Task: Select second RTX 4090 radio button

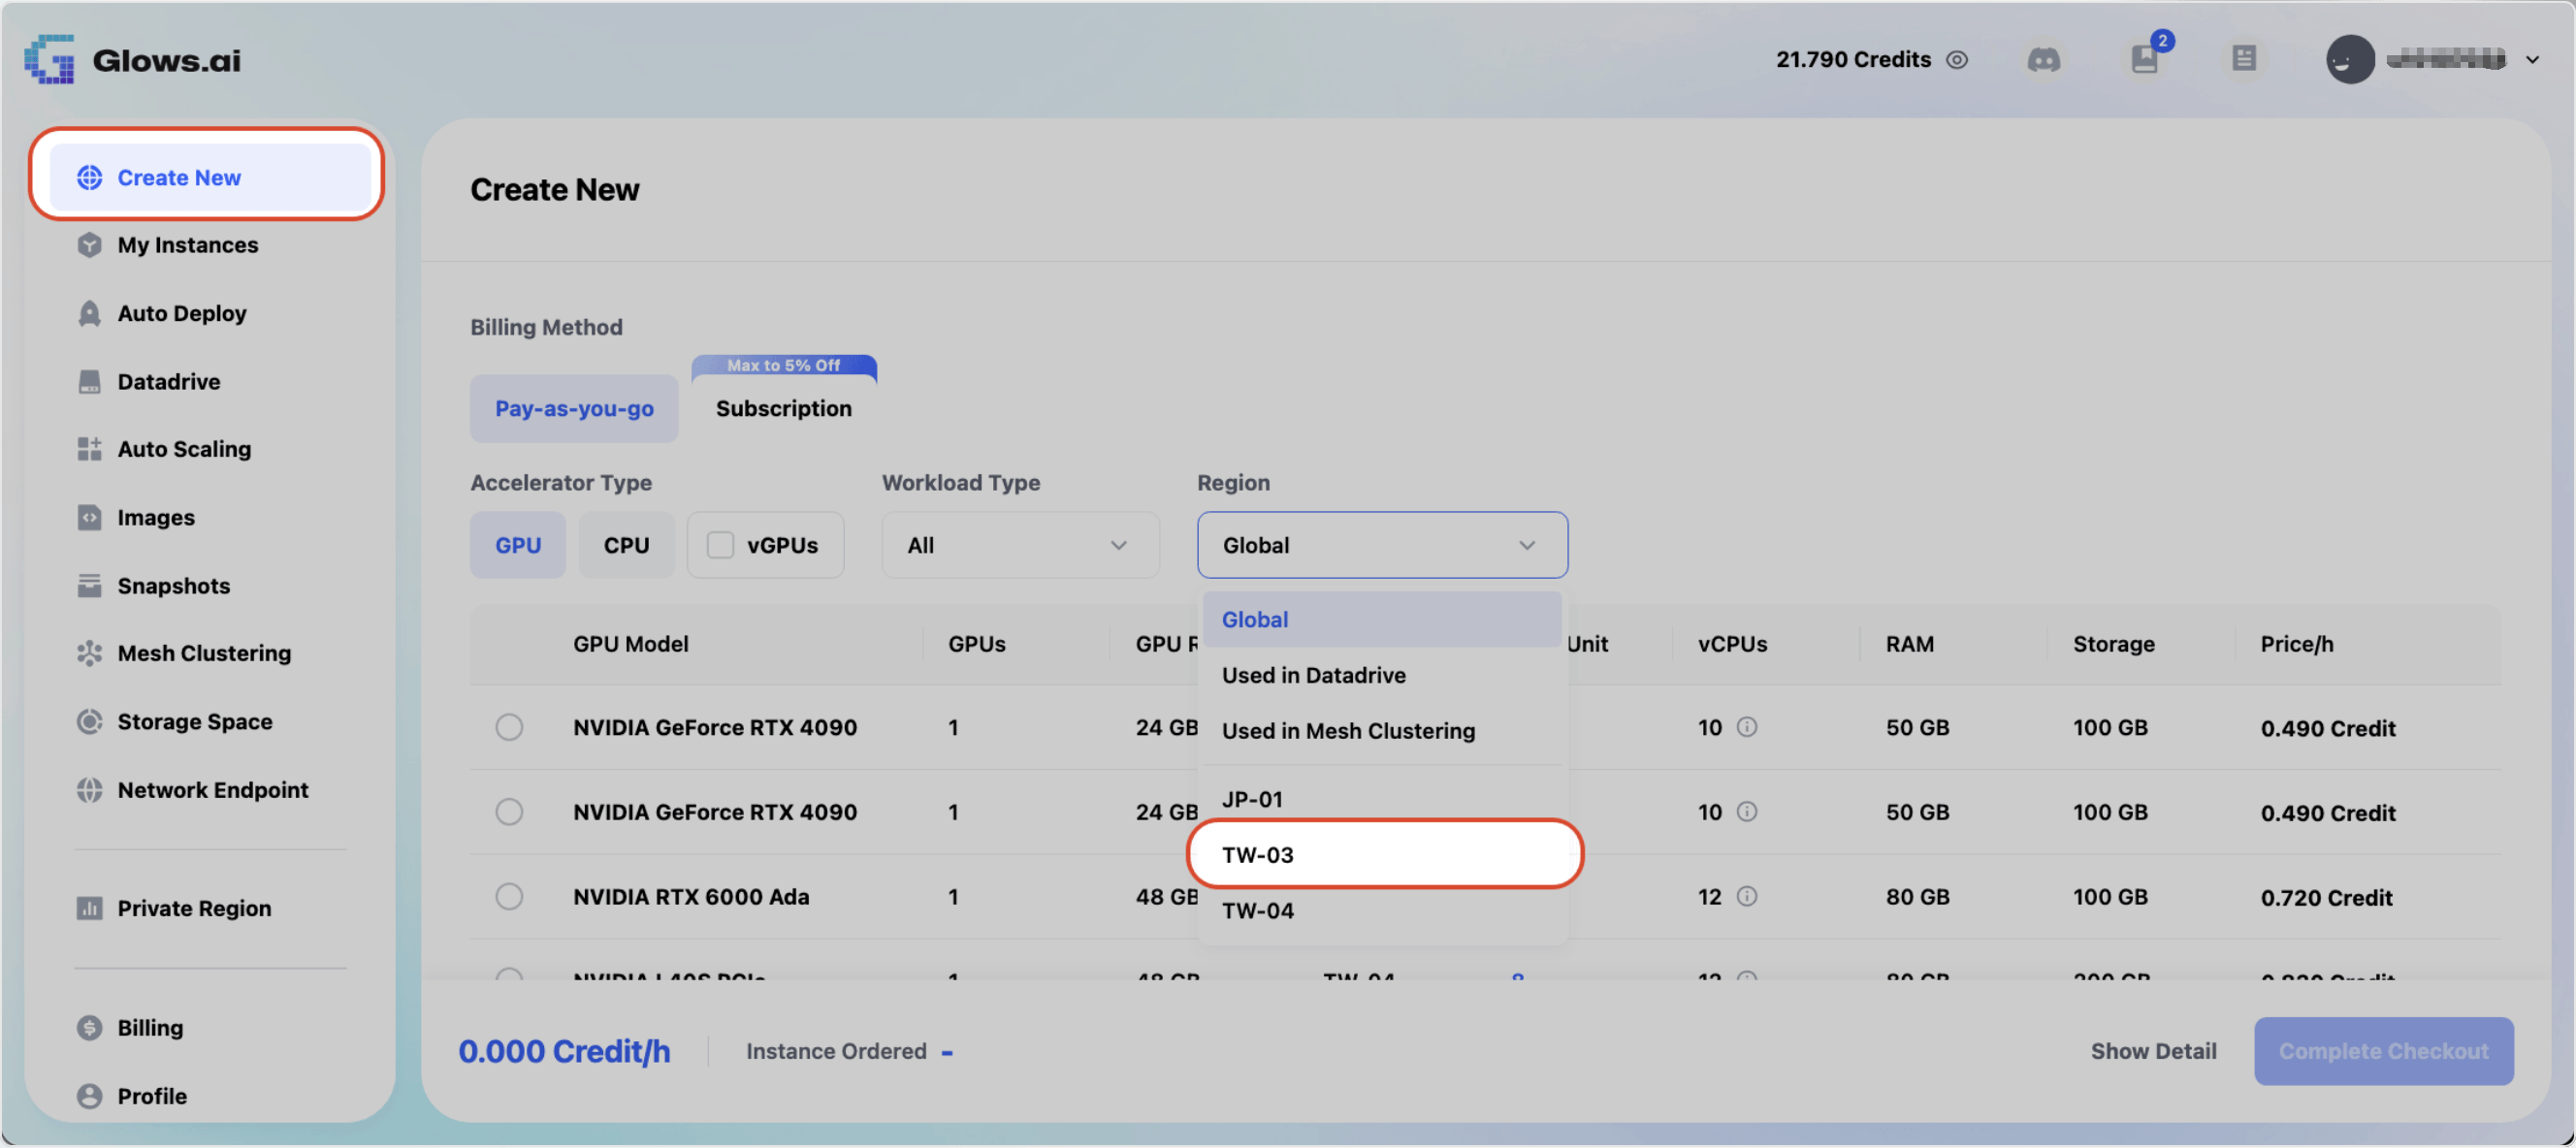Action: tap(509, 812)
